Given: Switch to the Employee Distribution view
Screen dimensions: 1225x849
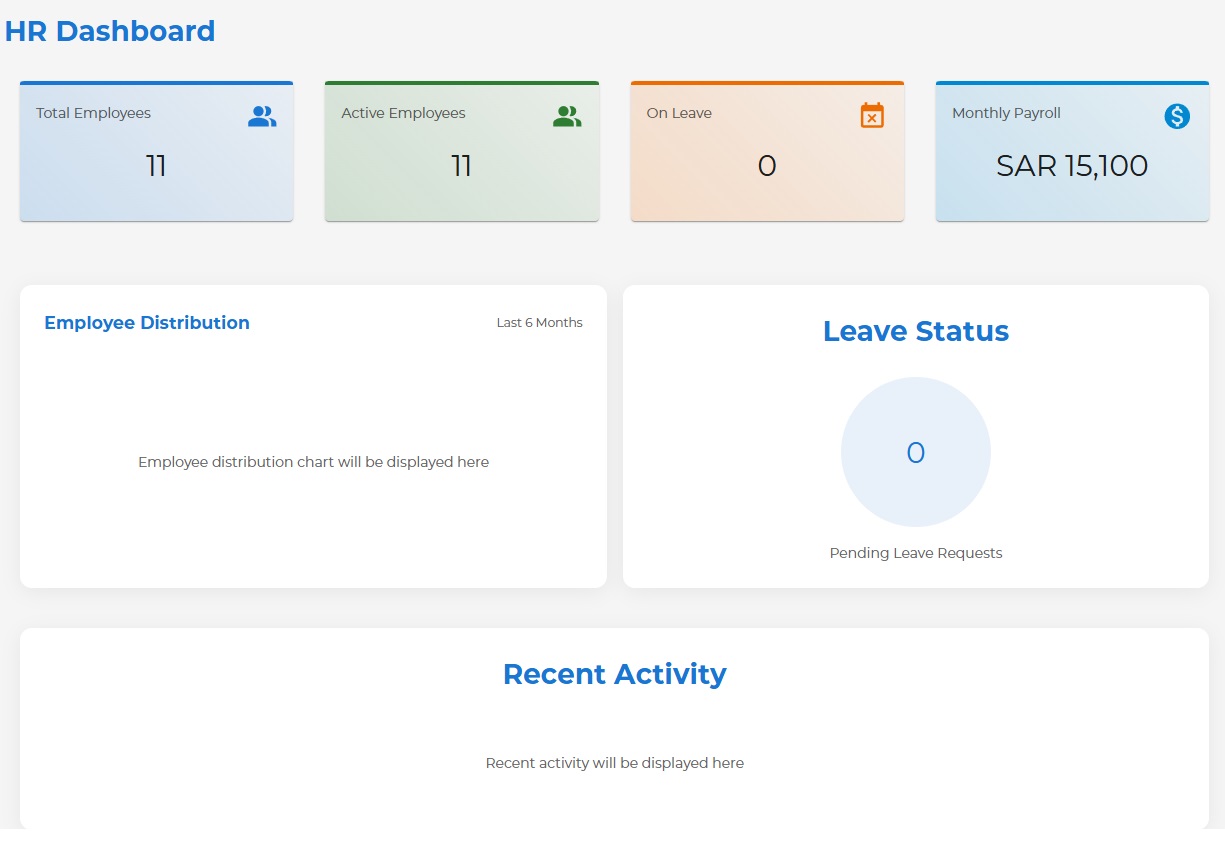Looking at the screenshot, I should click(x=147, y=322).
